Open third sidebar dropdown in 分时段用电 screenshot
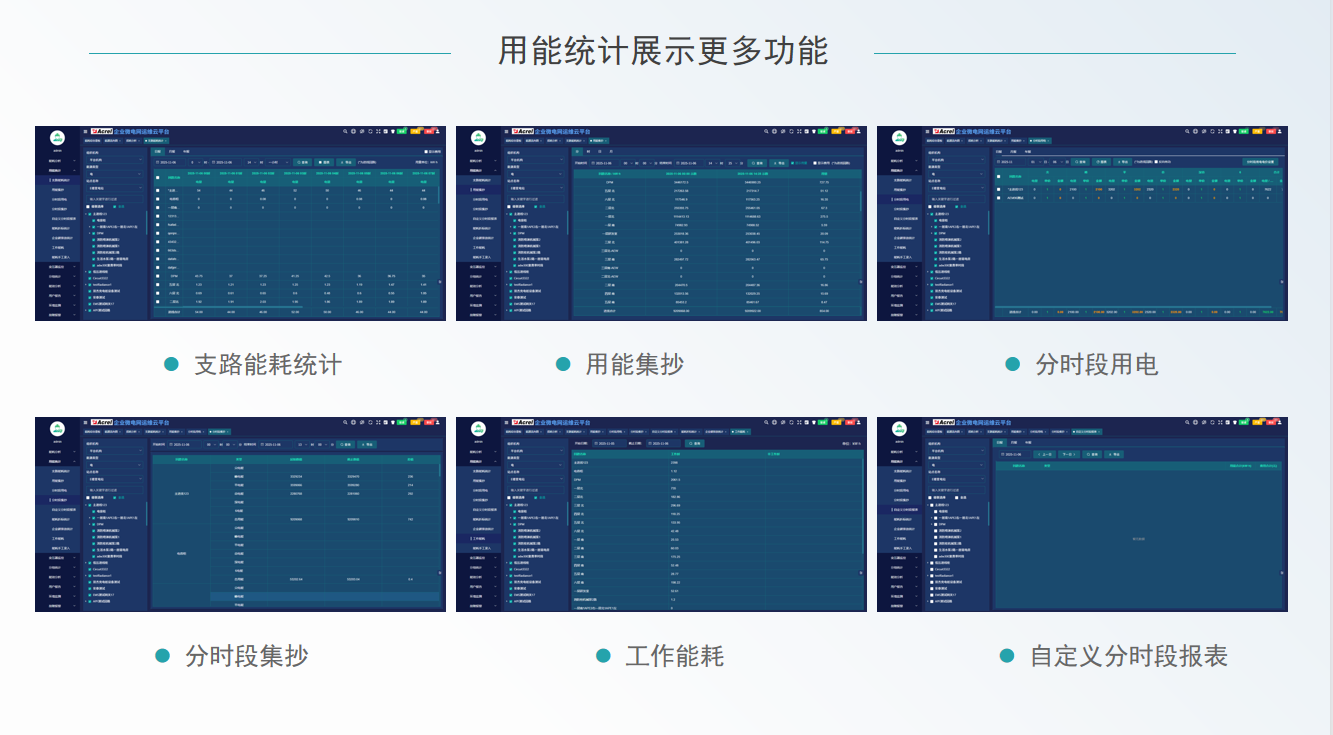The height and width of the screenshot is (735, 1333). [957, 186]
